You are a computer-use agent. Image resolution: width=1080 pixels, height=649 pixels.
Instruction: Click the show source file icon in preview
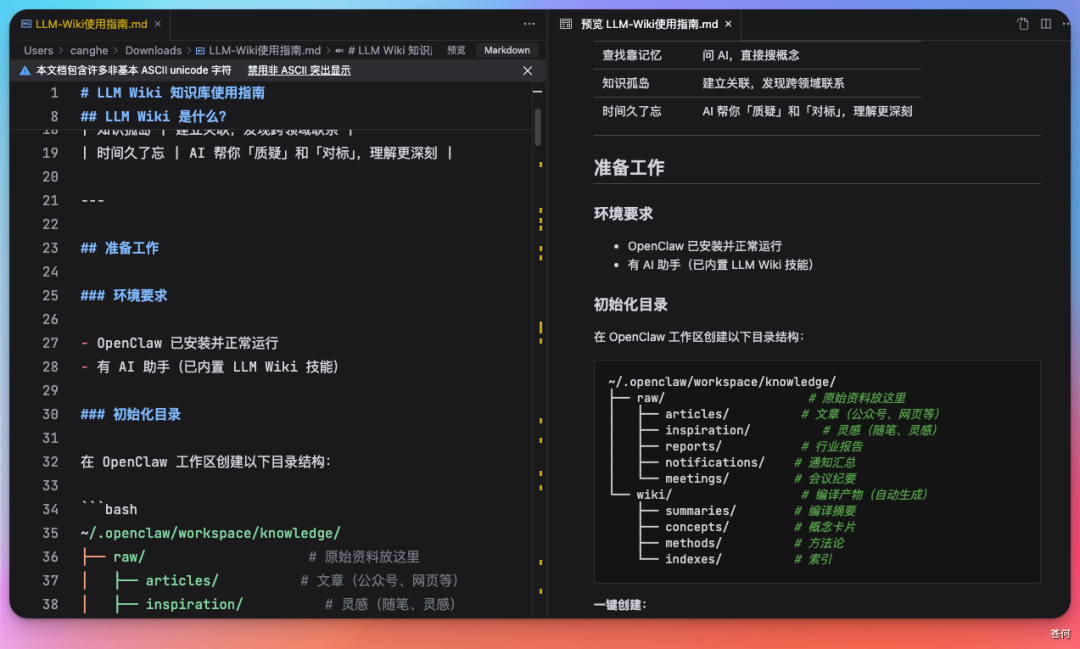pyautogui.click(x=1023, y=24)
